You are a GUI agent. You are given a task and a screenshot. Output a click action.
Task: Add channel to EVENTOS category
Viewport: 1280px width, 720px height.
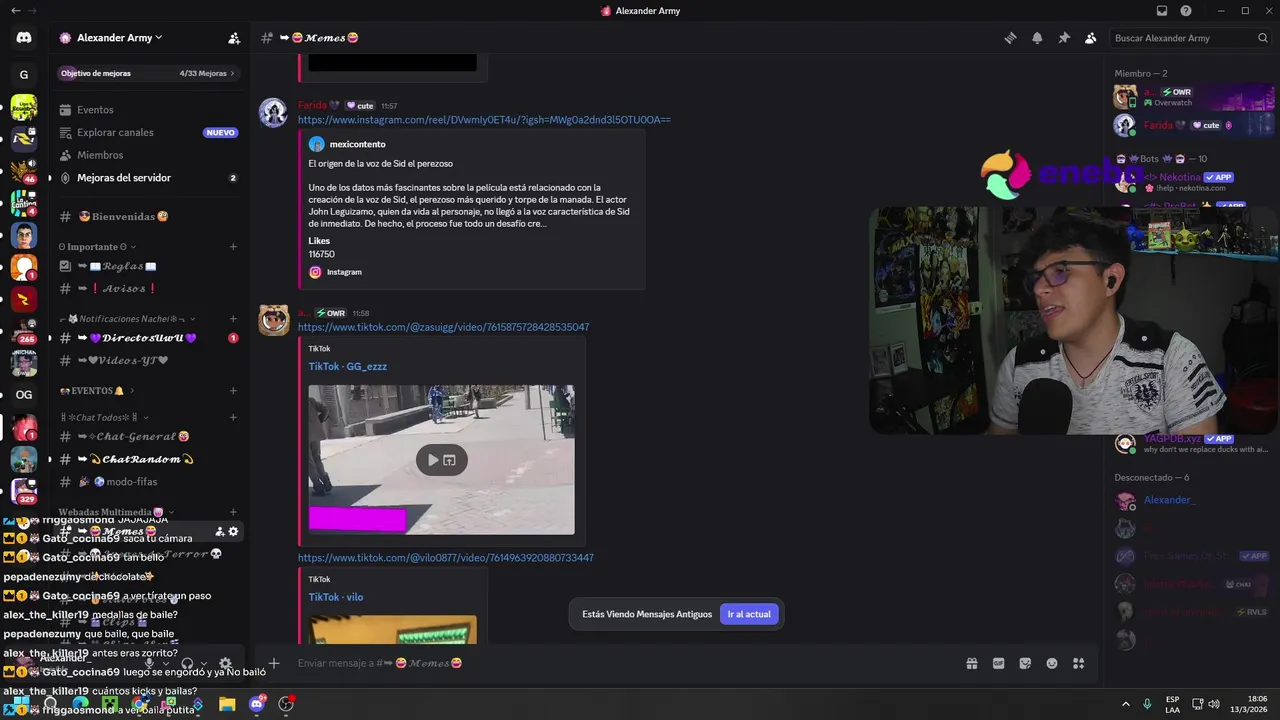233,391
